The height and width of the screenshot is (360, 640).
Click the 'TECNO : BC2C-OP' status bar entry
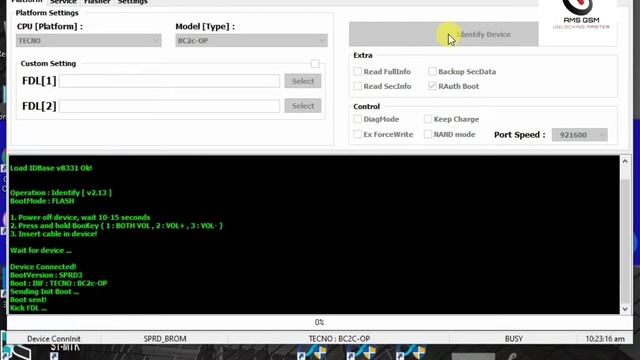tap(339, 339)
